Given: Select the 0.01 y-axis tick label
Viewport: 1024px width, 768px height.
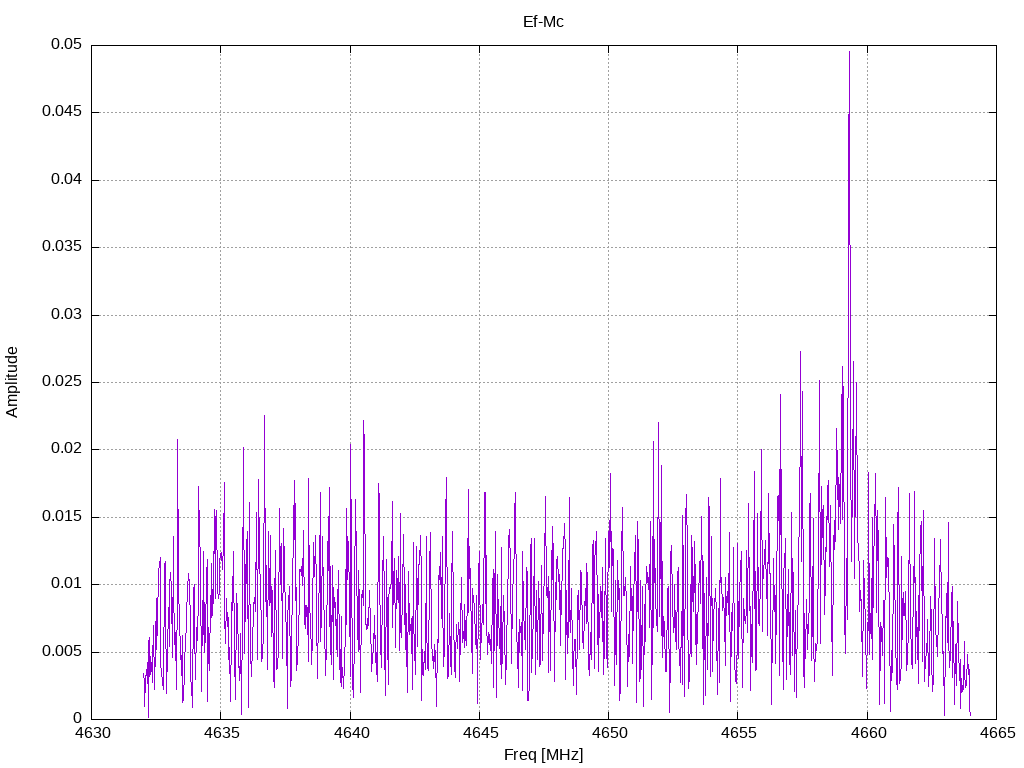Looking at the screenshot, I should coord(67,584).
